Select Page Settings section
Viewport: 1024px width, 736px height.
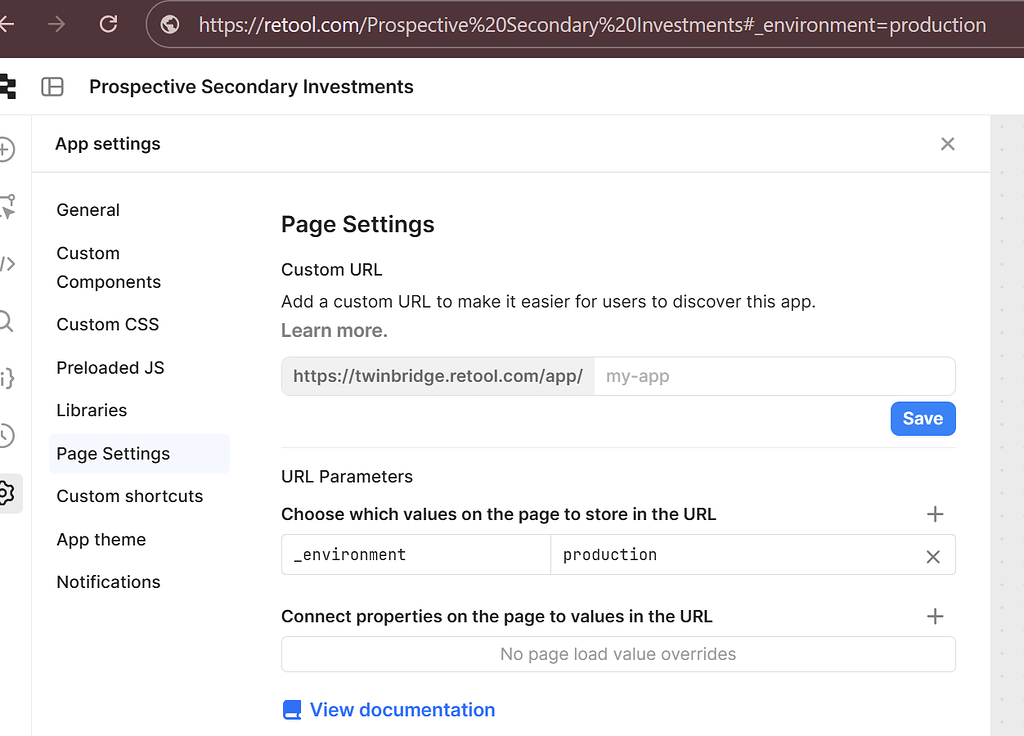pyautogui.click(x=139, y=453)
